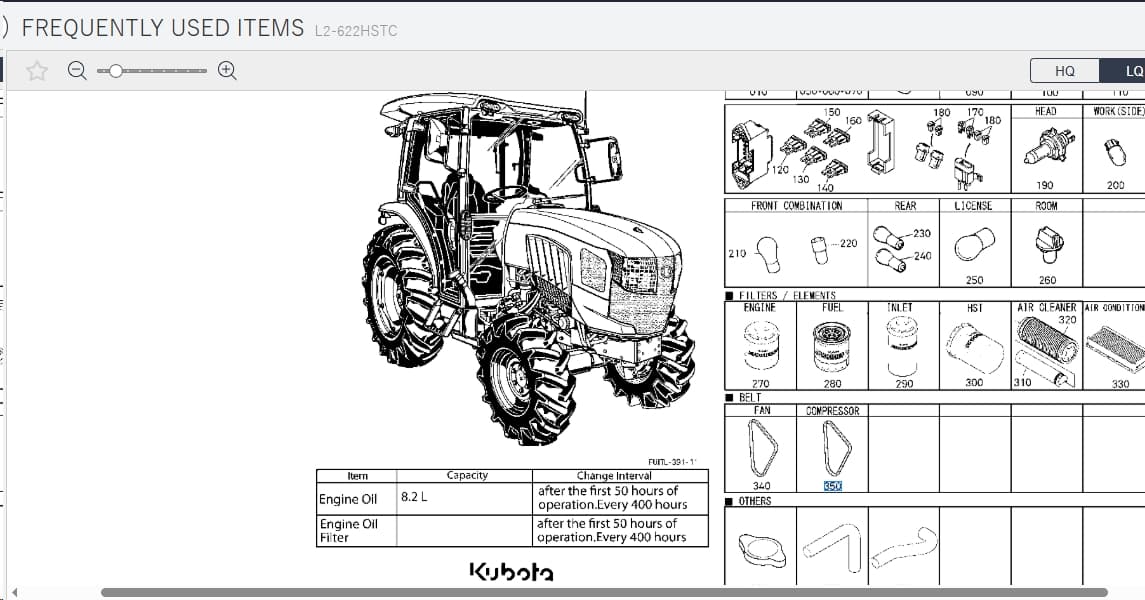Click the scroll left arrow
Viewport: 1145px width, 600px height.
[x=15, y=593]
